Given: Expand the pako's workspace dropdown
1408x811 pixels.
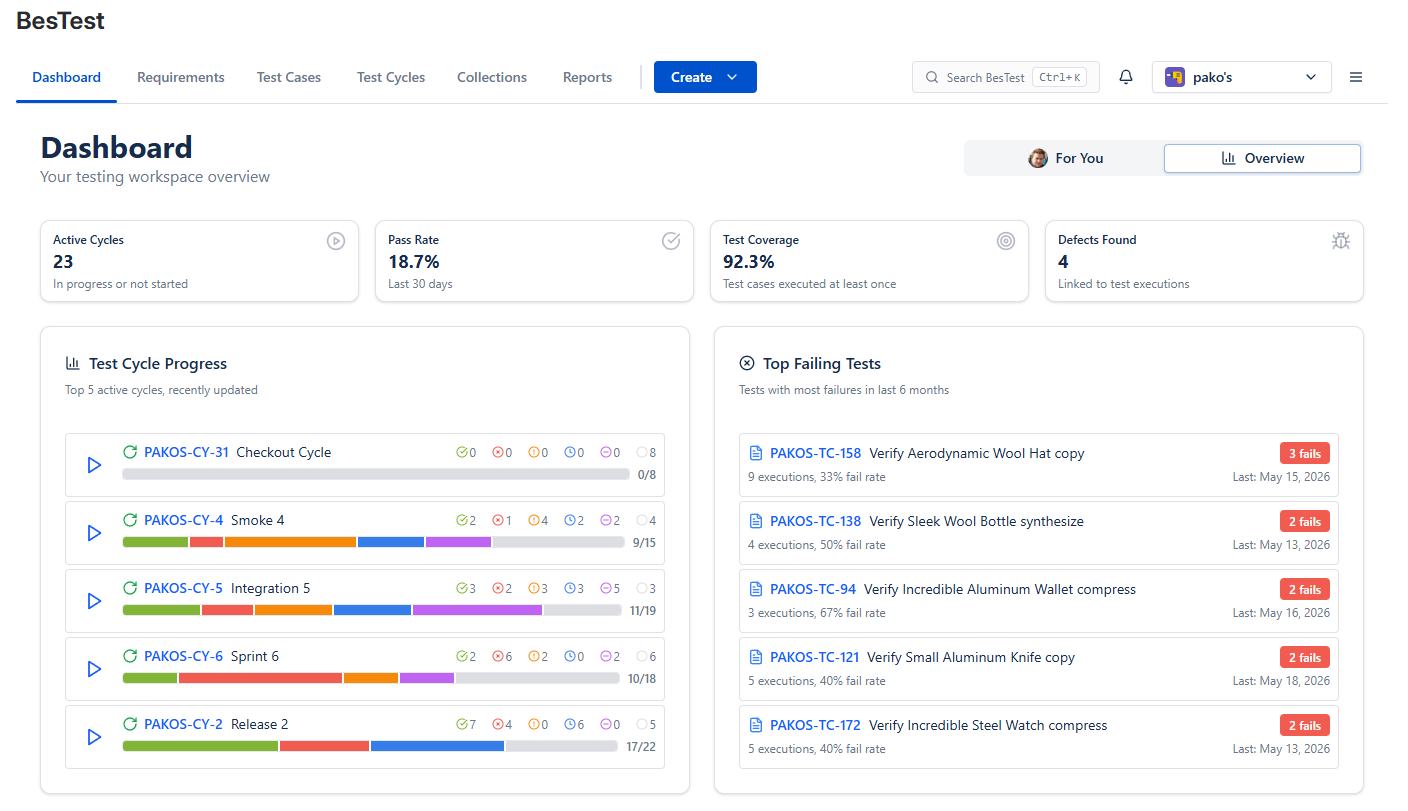Looking at the screenshot, I should pyautogui.click(x=1242, y=77).
